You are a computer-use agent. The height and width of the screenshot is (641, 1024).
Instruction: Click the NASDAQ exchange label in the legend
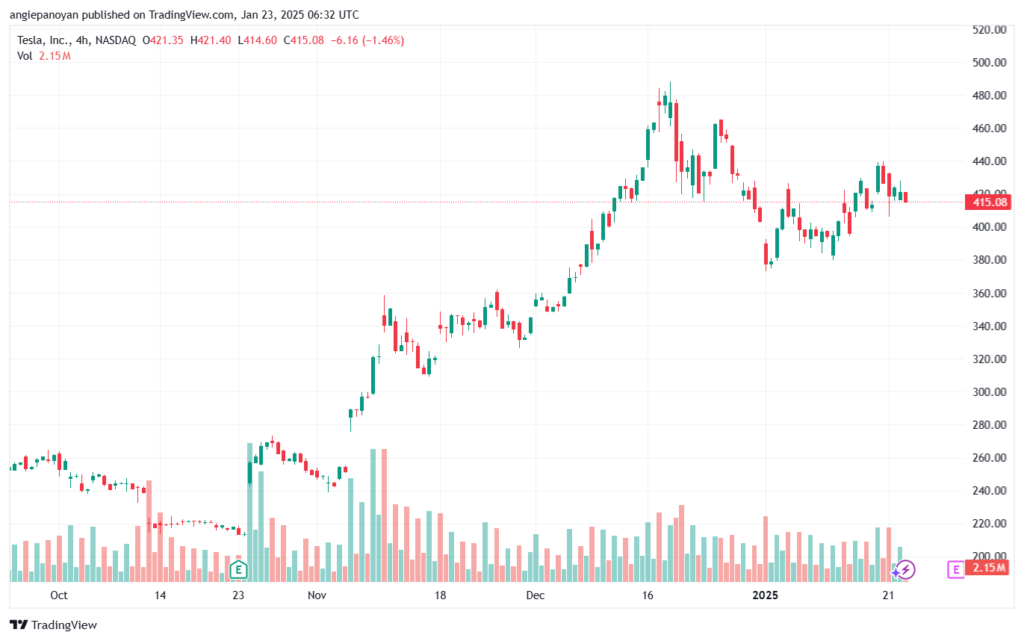115,40
